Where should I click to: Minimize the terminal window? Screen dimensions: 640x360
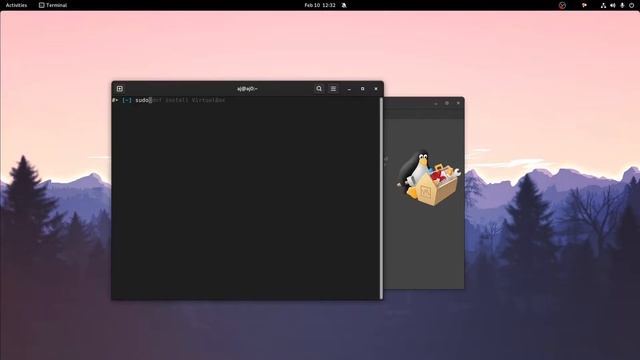tap(349, 89)
